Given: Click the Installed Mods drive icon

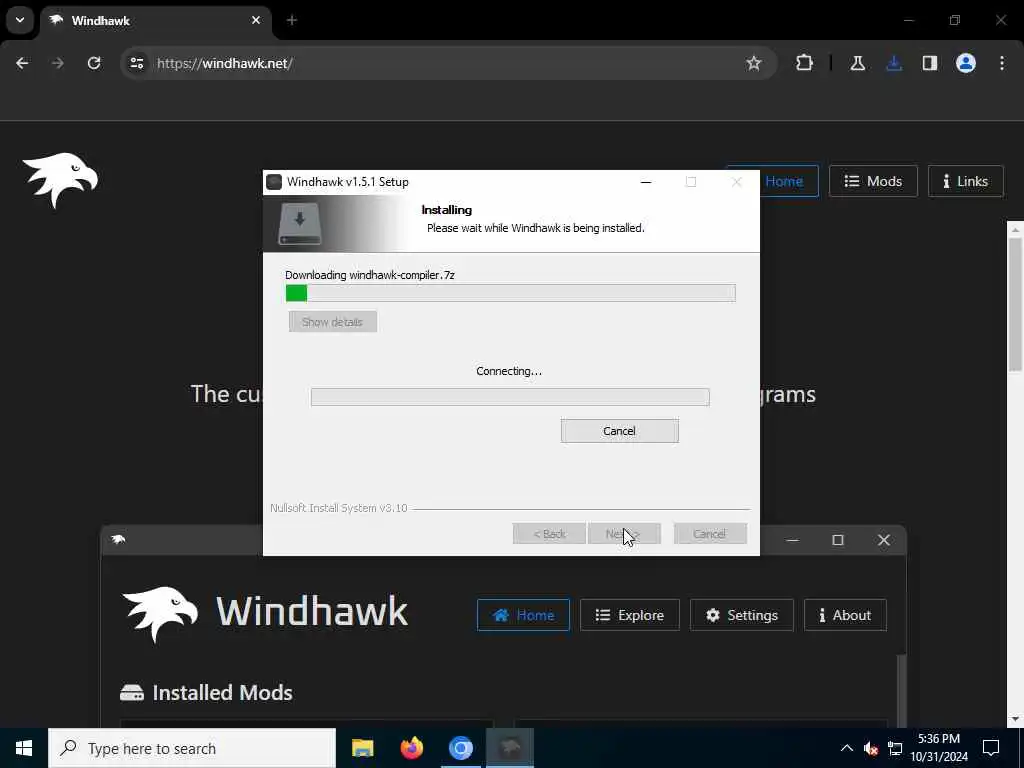Looking at the screenshot, I should [x=132, y=693].
